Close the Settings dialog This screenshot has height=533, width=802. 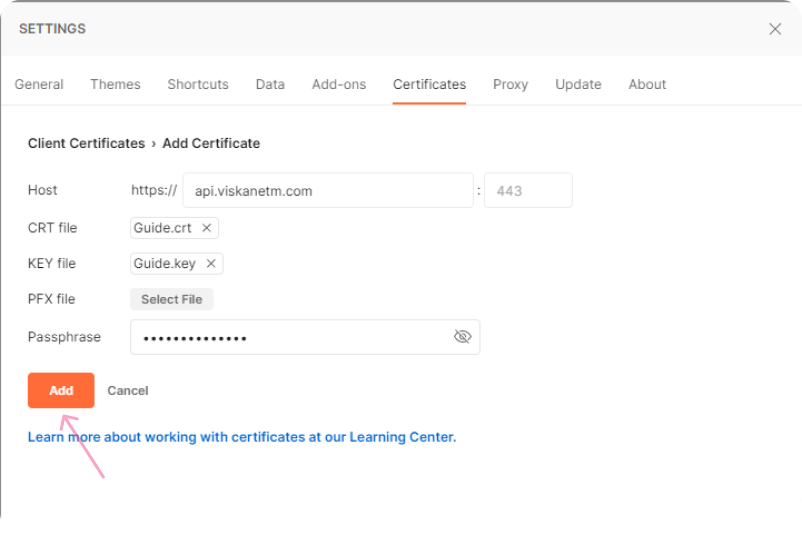click(x=775, y=29)
